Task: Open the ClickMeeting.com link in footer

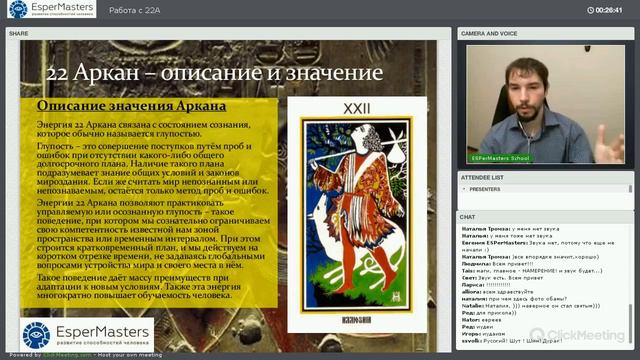Action: (67, 355)
